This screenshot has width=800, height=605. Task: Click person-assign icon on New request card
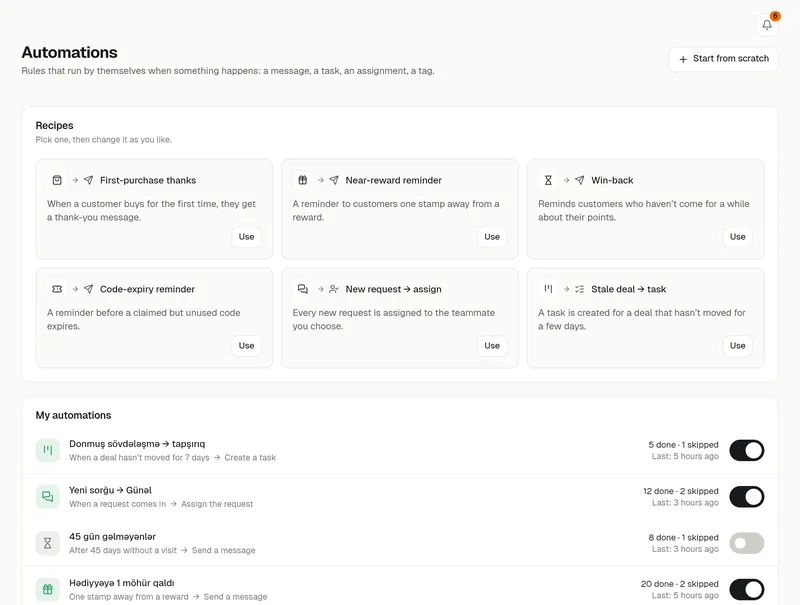(x=334, y=289)
